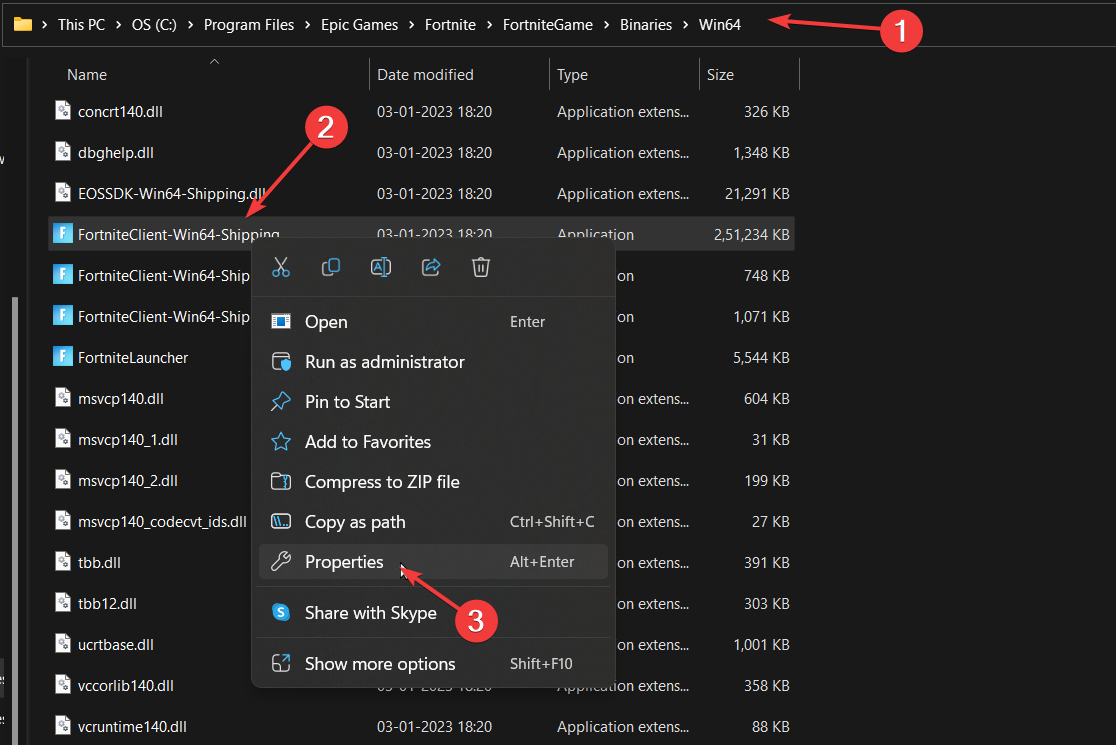Sort by the Type column header
Screen dimensions: 1116x745
coord(572,75)
